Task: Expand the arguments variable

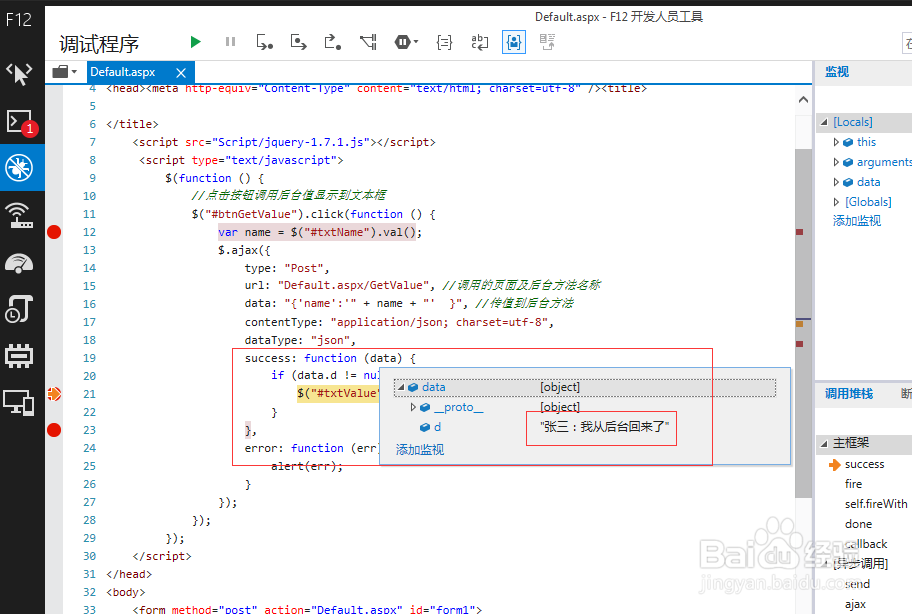Action: click(836, 162)
